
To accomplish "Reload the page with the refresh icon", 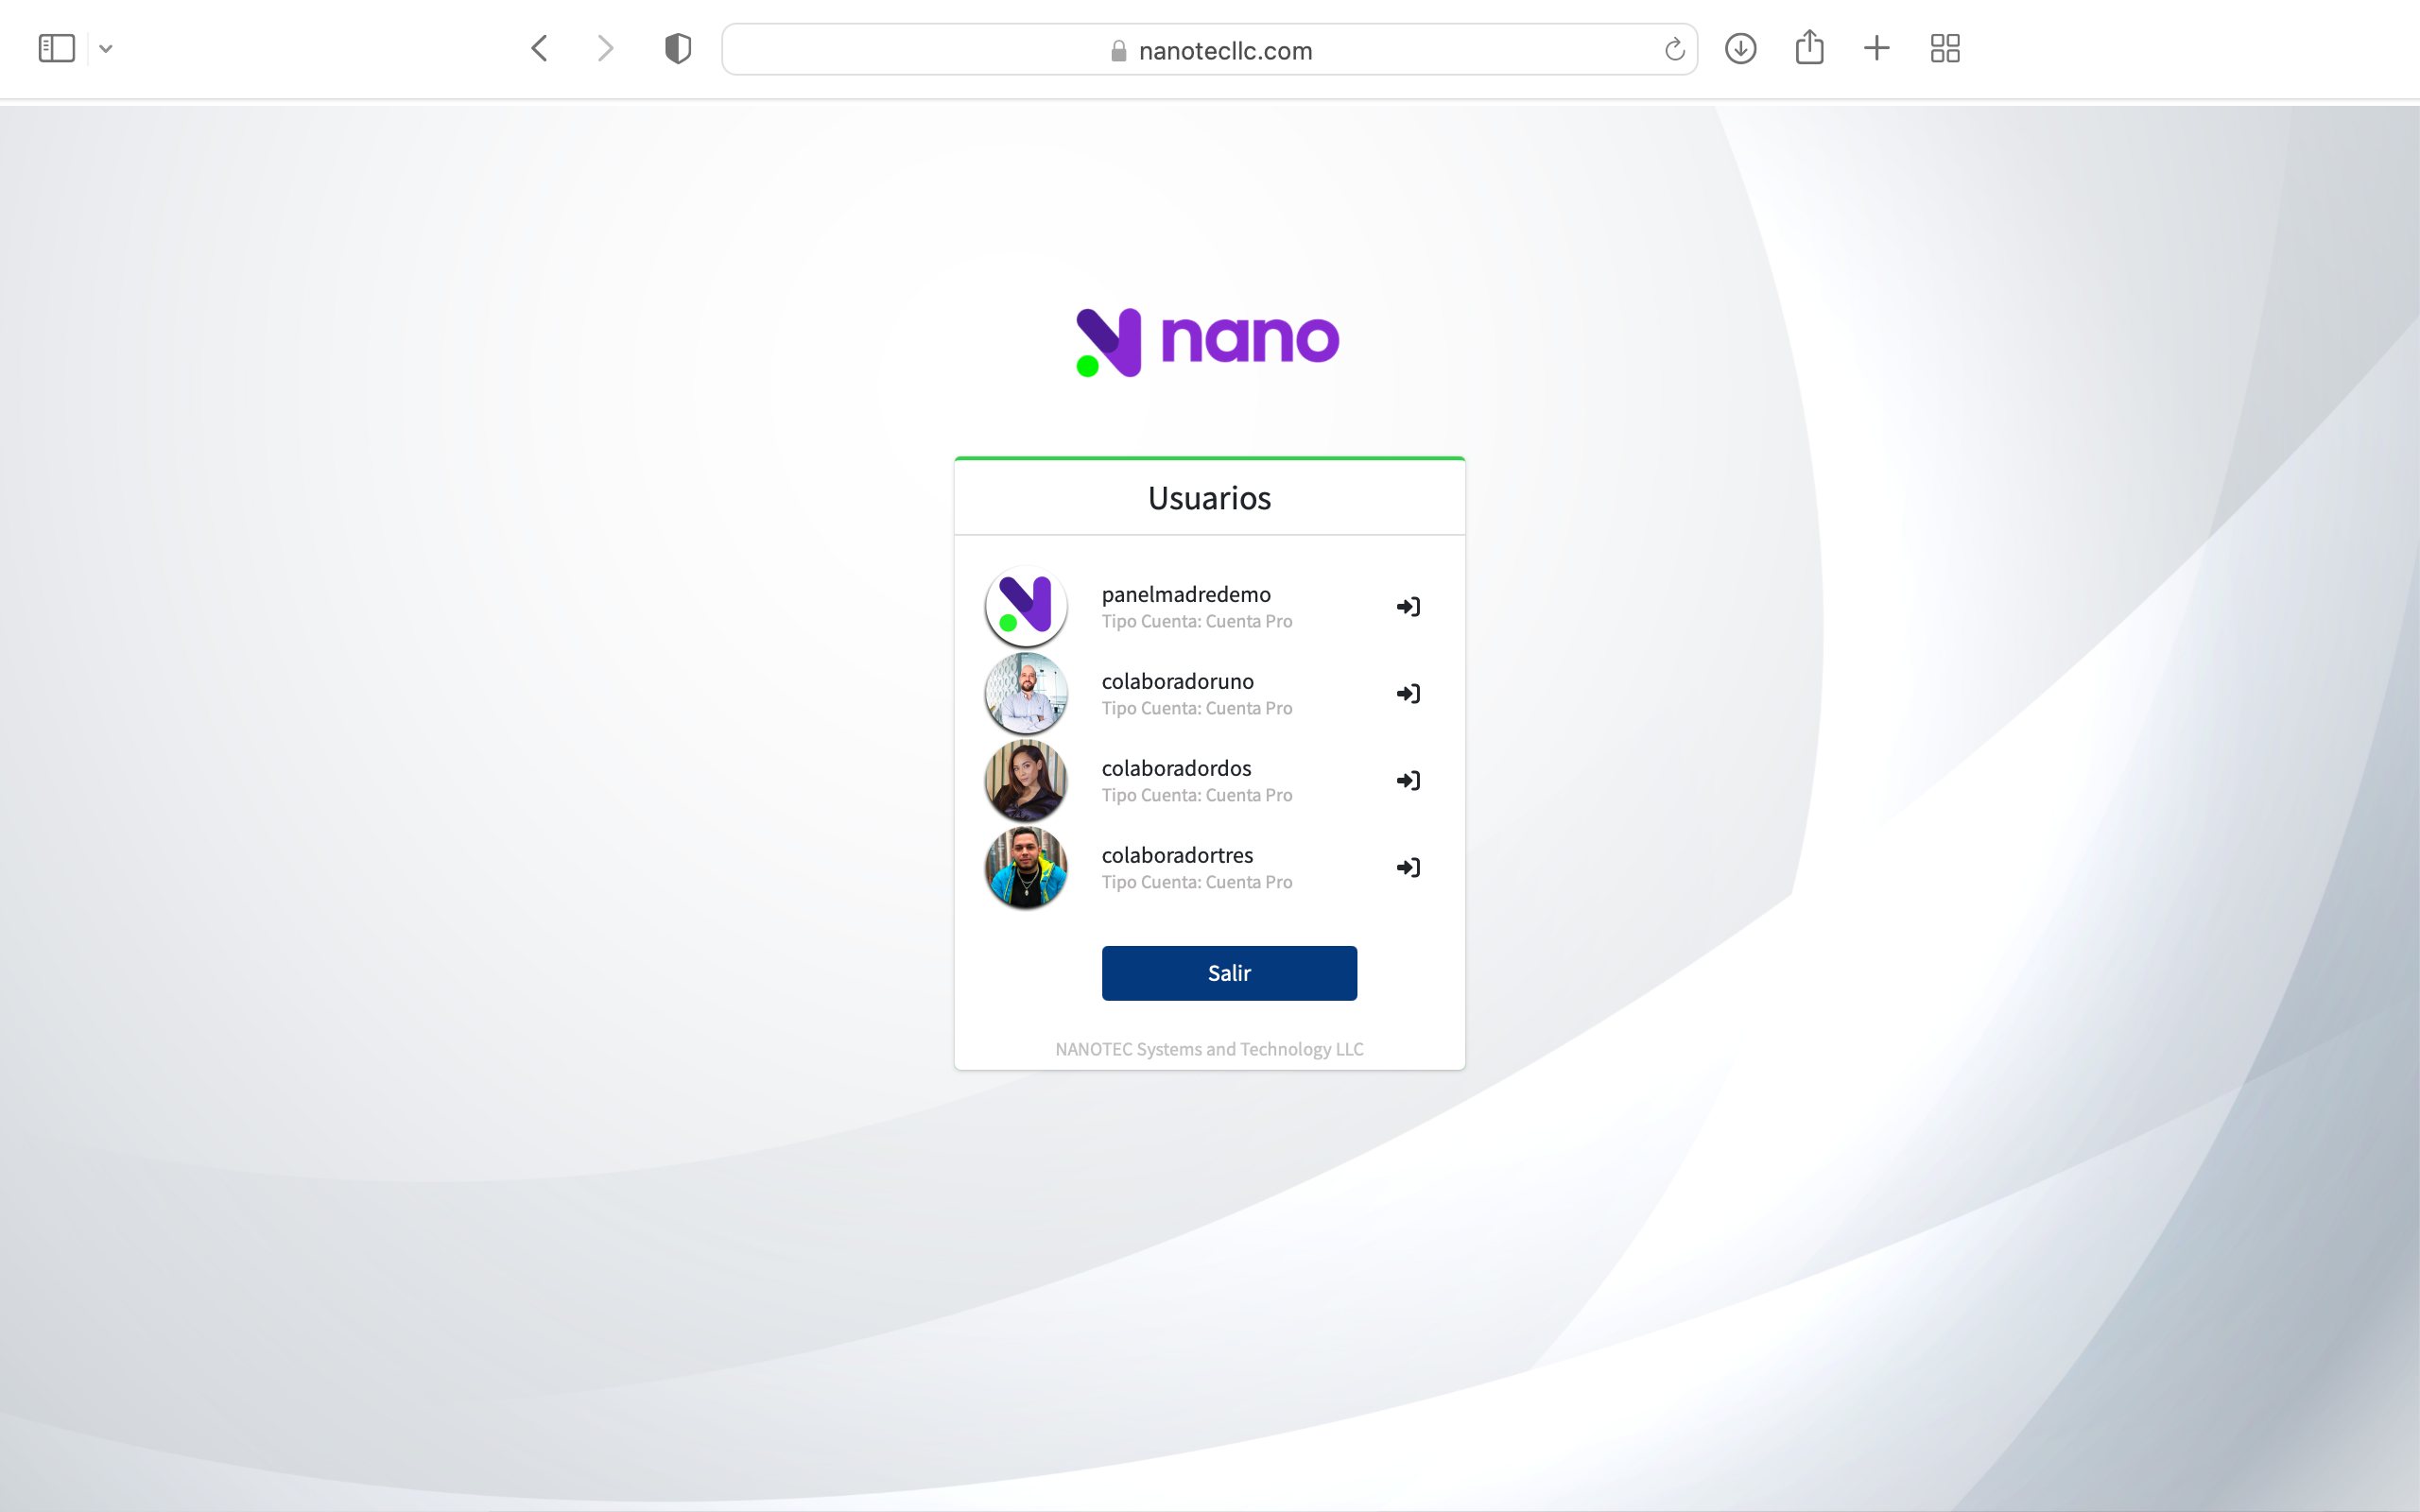I will click(1674, 49).
